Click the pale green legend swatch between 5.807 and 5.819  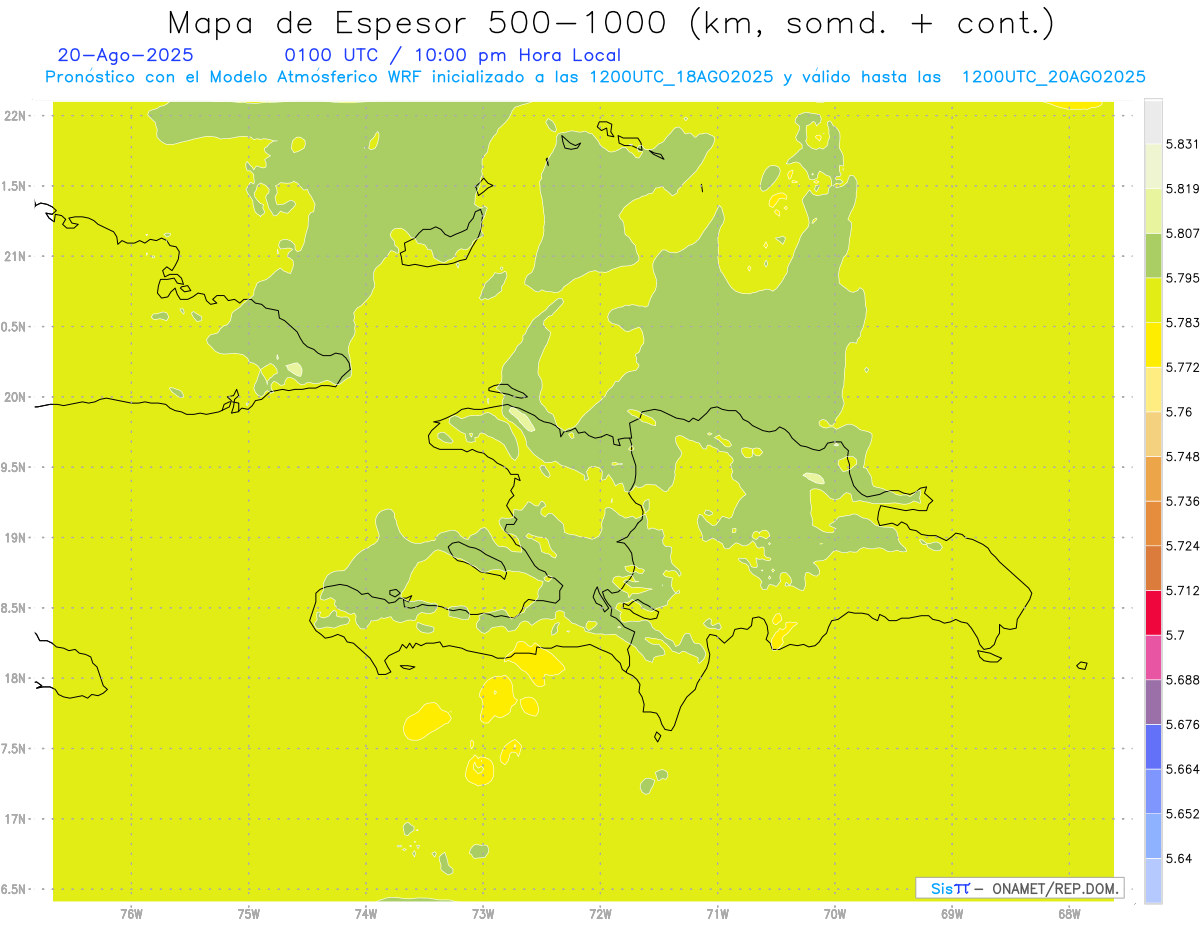pos(1153,210)
